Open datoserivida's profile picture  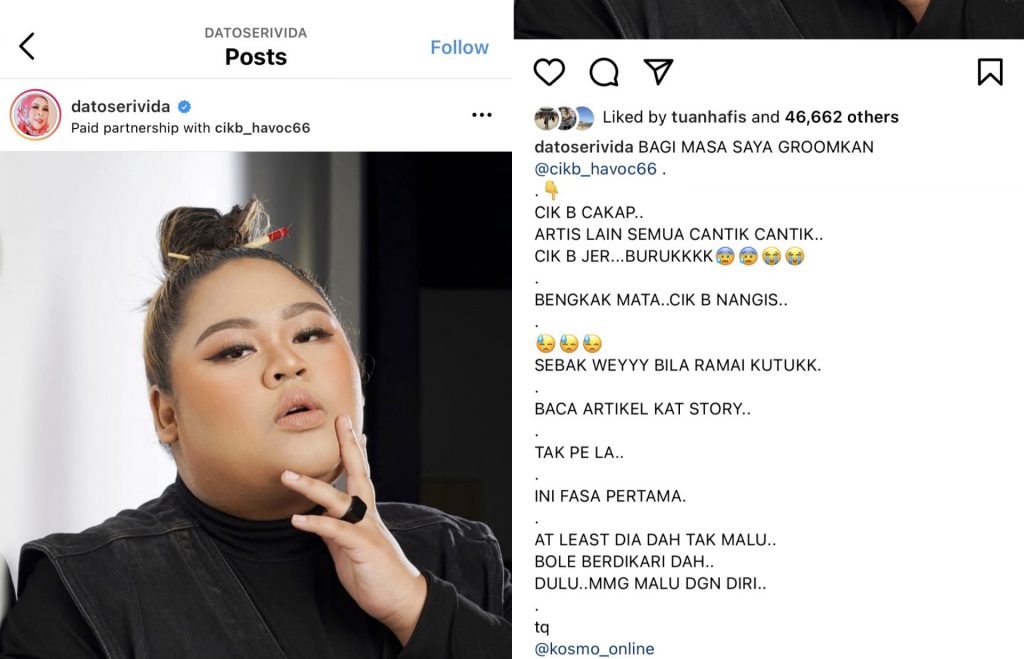[x=35, y=114]
